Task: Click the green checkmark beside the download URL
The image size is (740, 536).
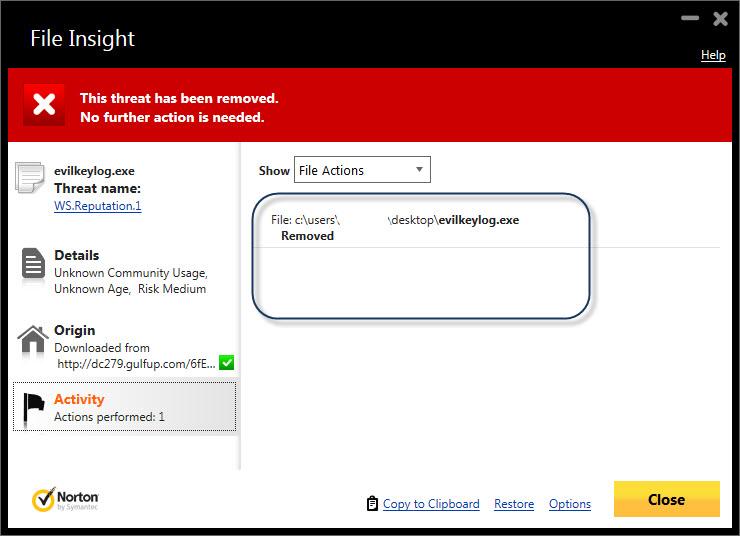Action: point(227,363)
